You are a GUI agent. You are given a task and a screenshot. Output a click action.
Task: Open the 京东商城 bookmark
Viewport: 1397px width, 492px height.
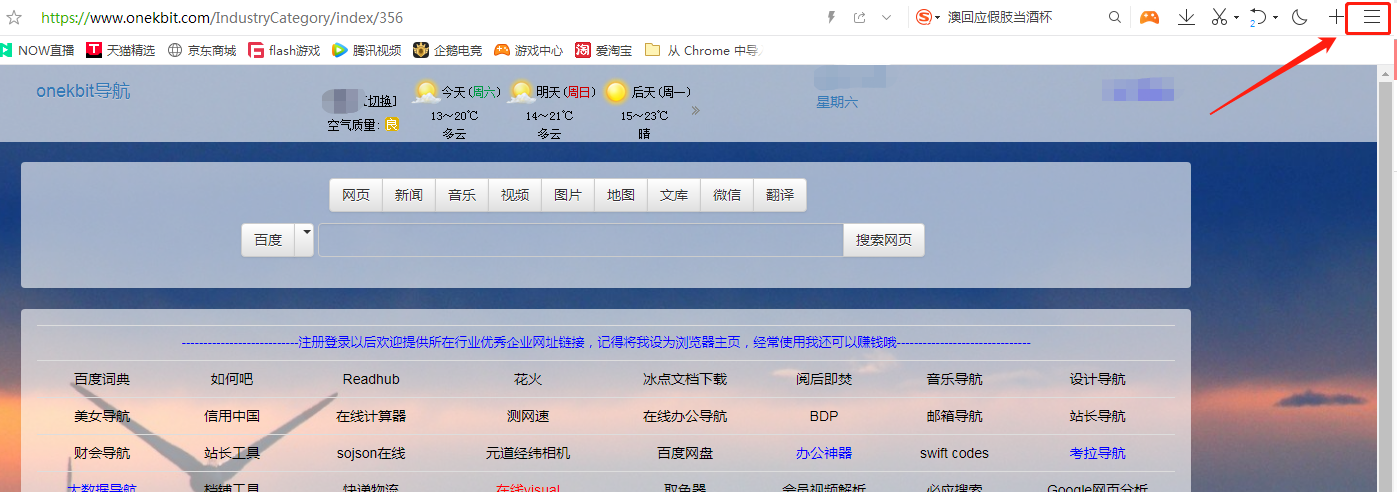tap(201, 50)
